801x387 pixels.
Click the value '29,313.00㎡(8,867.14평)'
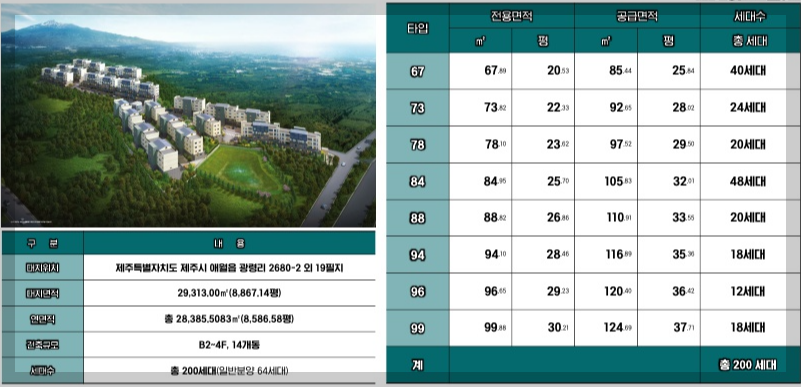click(x=229, y=294)
